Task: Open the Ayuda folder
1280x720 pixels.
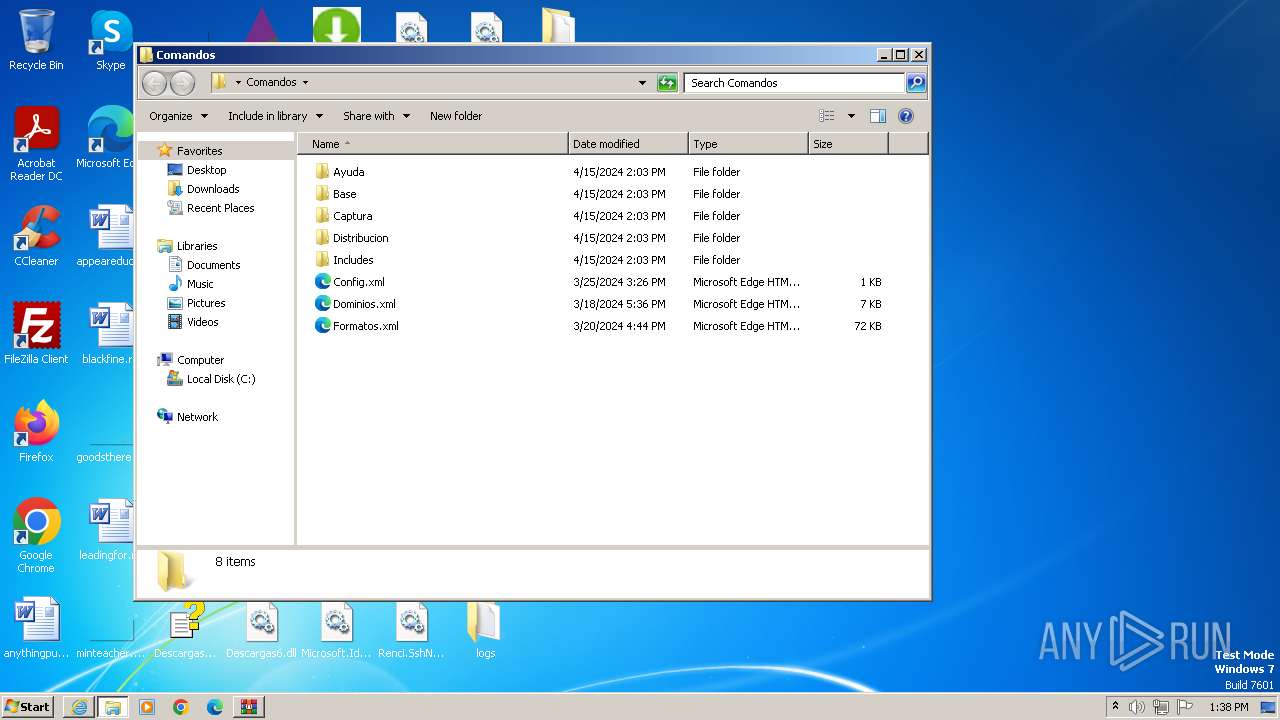Action: 348,172
